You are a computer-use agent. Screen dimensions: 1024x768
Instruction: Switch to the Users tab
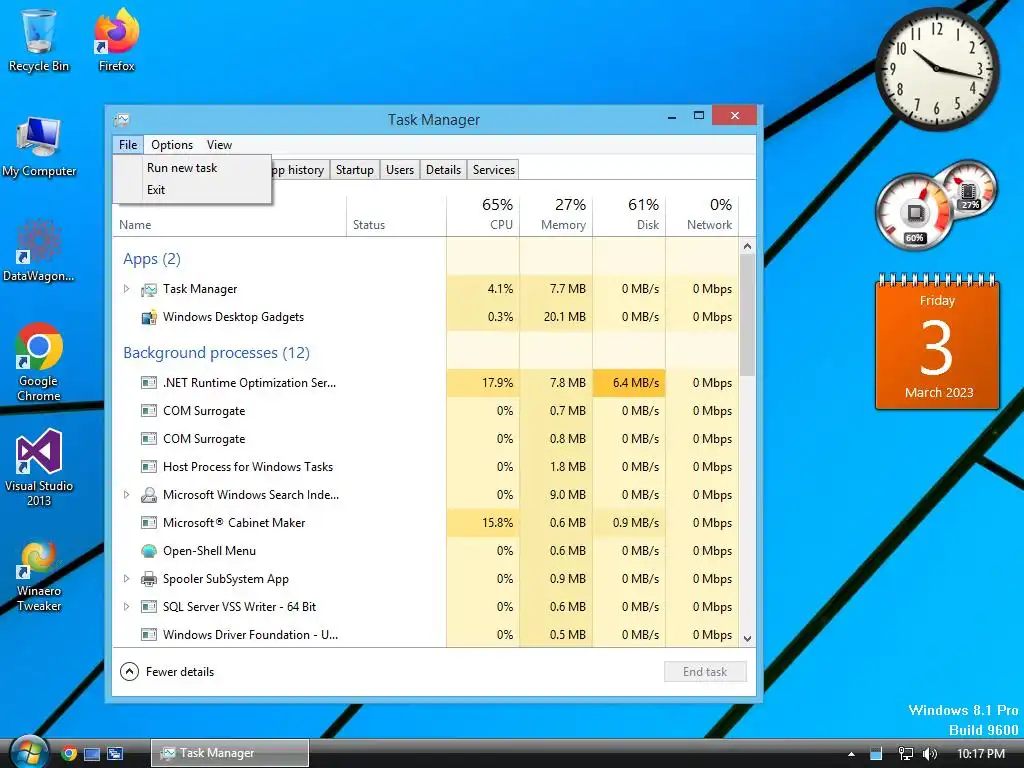tap(400, 170)
